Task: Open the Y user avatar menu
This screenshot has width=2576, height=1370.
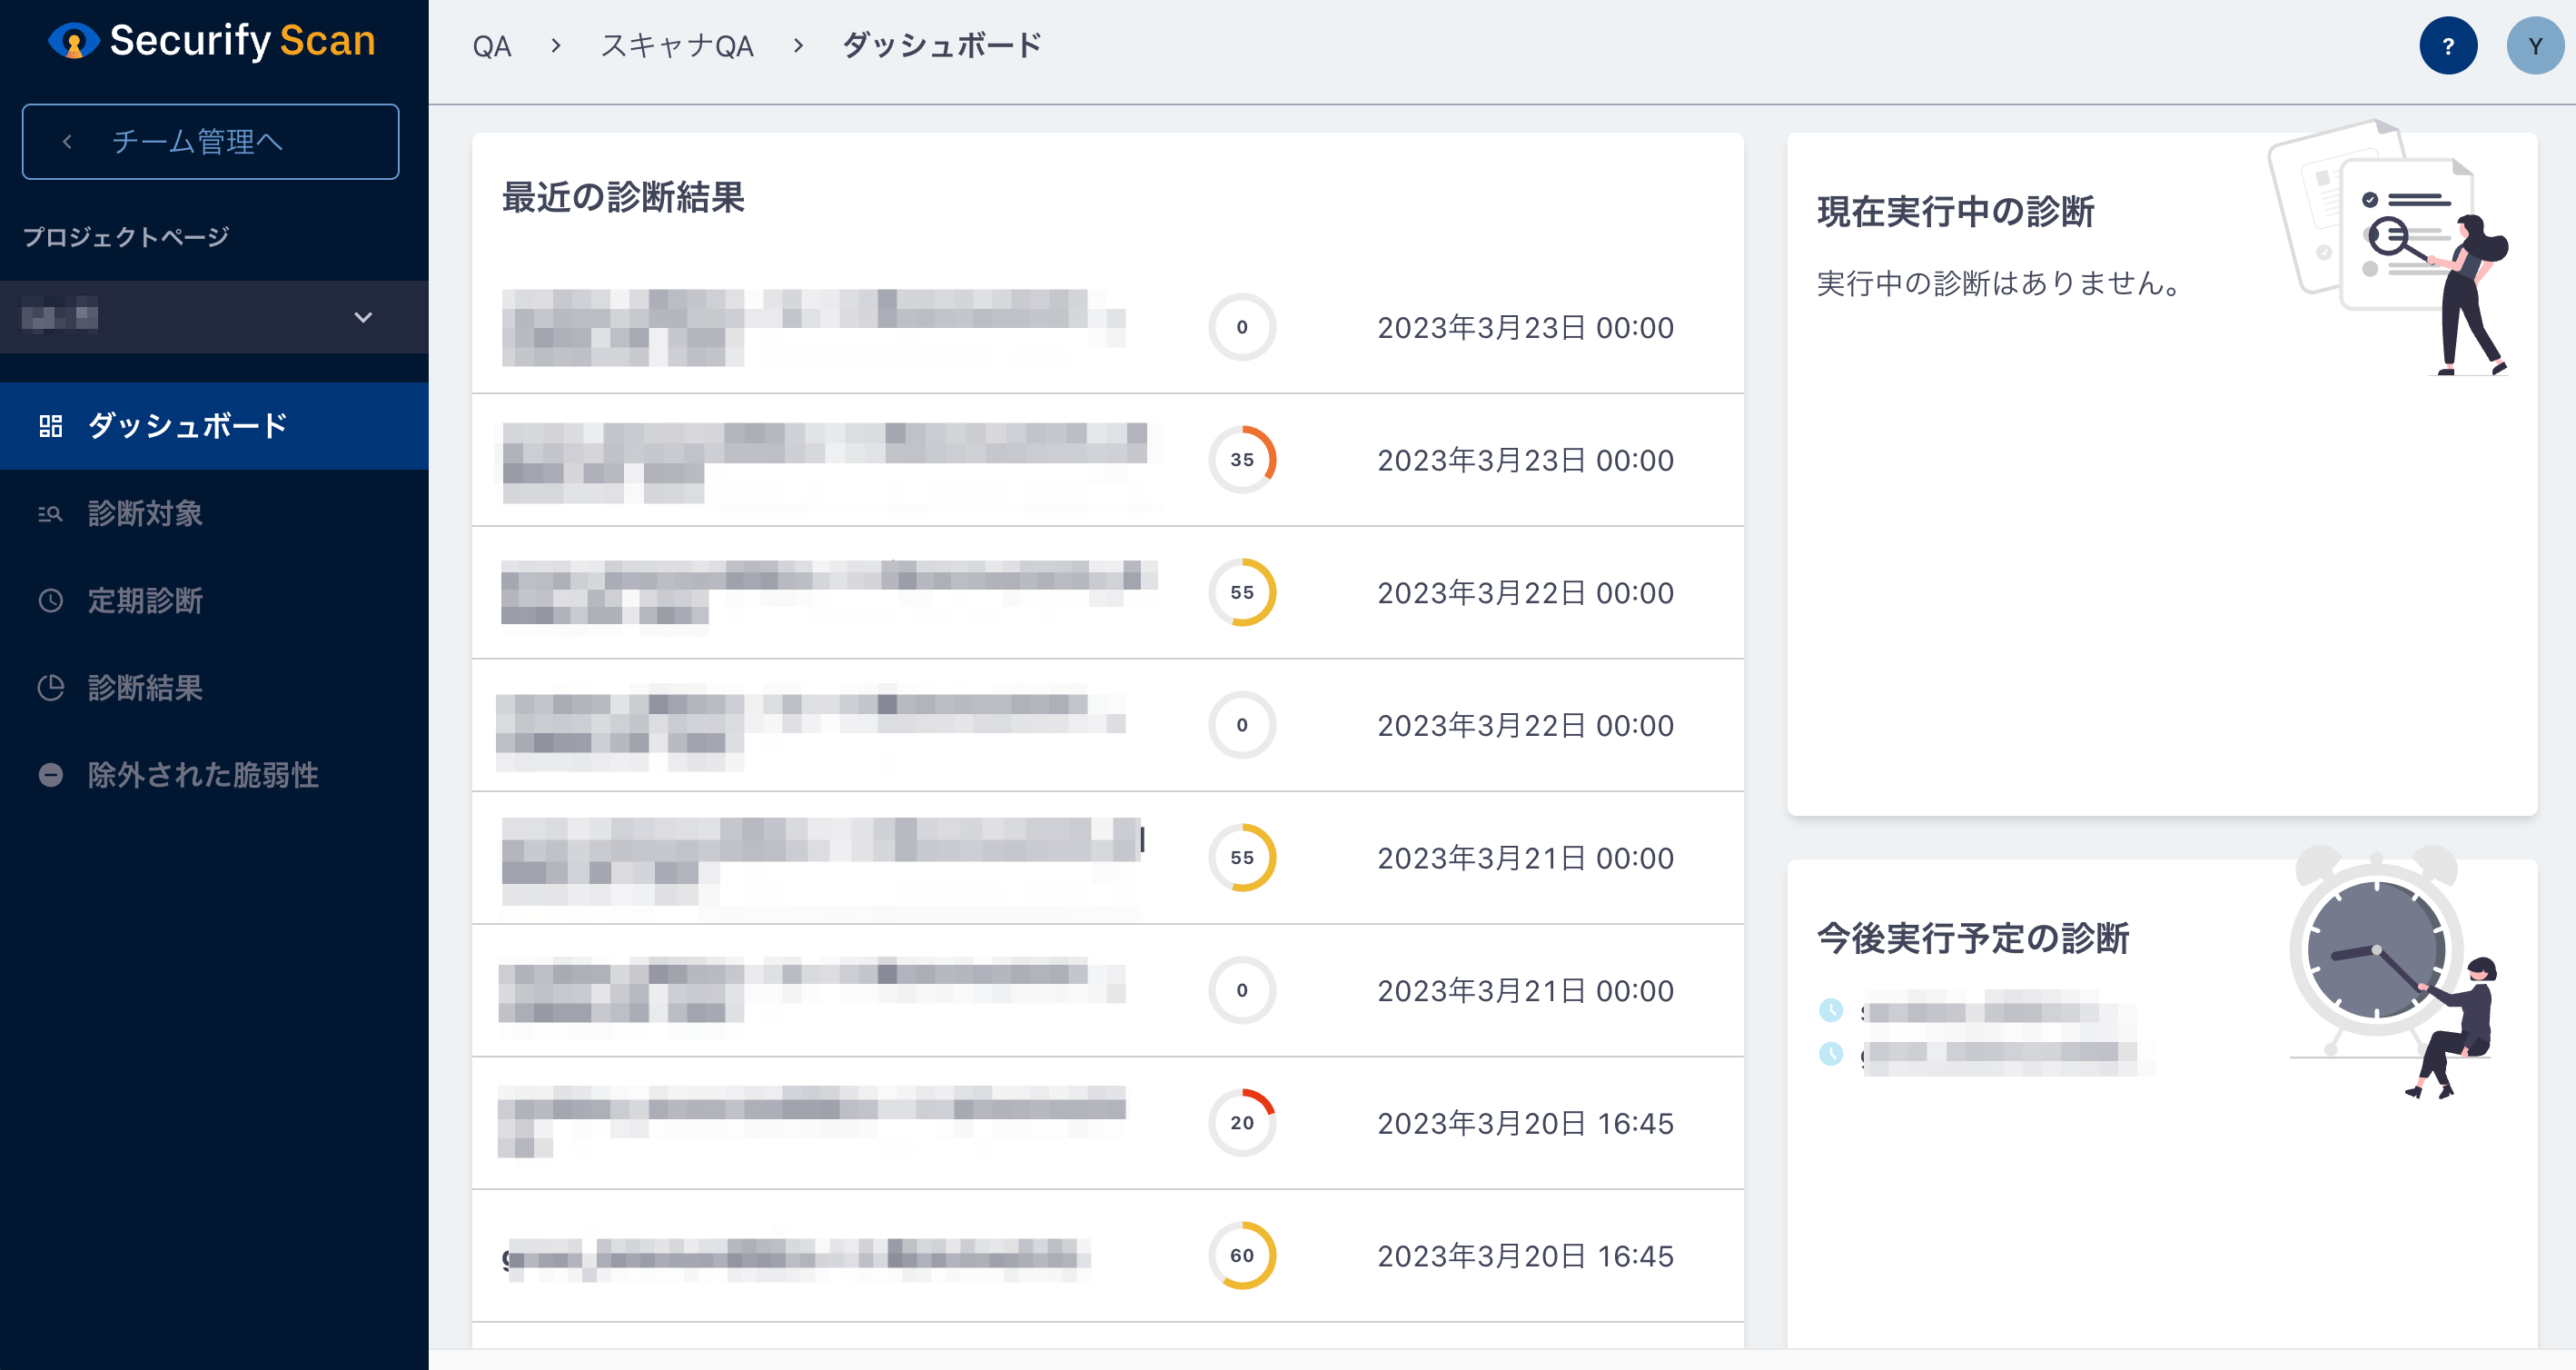Action: click(2534, 46)
